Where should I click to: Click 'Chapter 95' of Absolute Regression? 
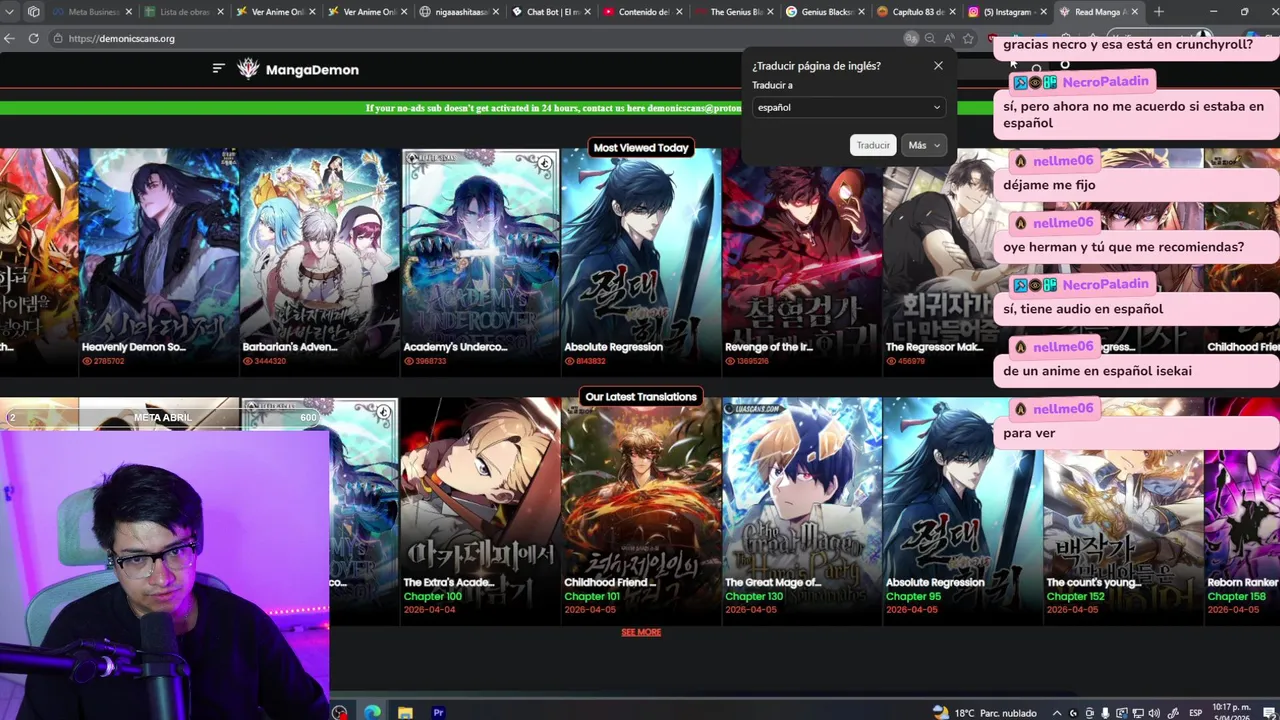[x=913, y=596]
